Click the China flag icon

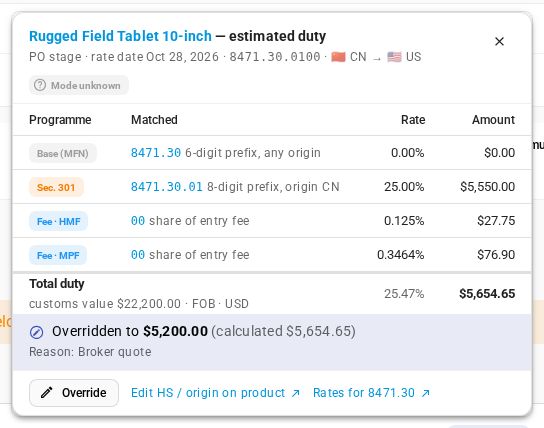click(338, 57)
